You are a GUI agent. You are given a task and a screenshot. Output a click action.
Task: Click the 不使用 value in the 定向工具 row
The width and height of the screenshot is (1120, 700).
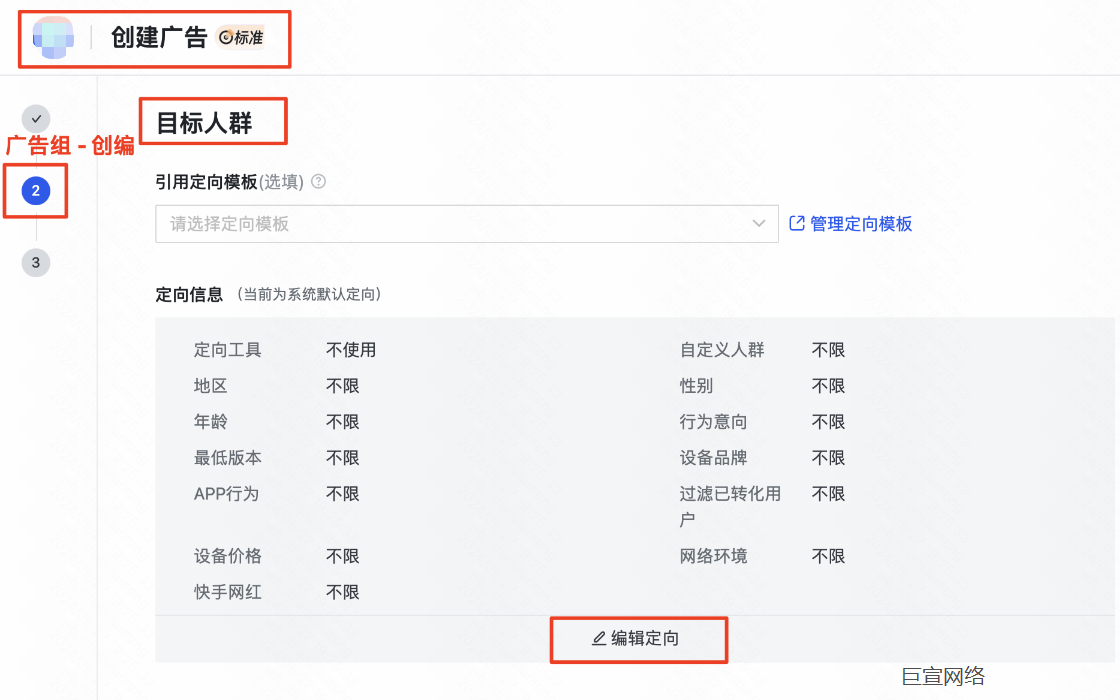point(352,349)
